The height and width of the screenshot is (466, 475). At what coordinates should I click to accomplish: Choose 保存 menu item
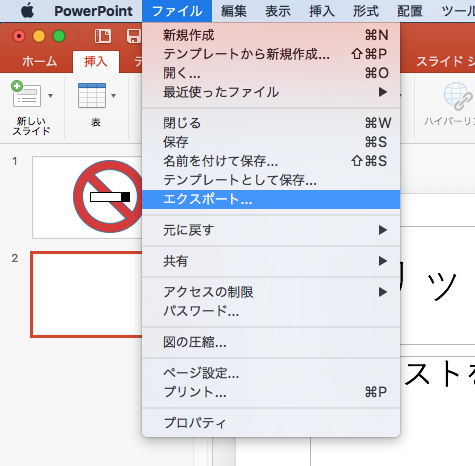tap(271, 142)
